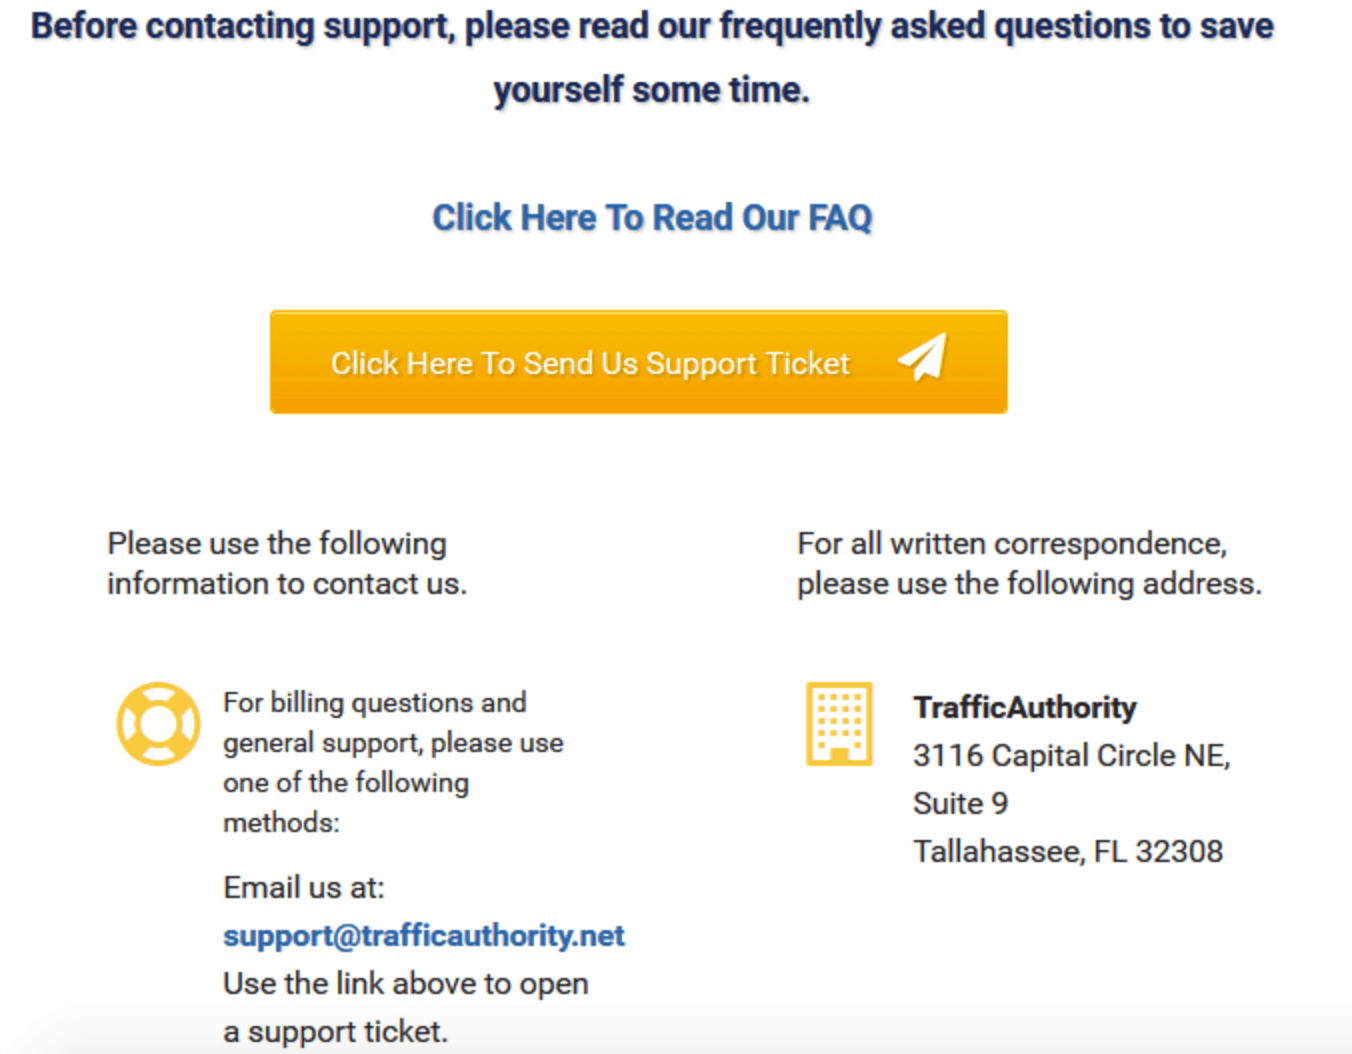Click the yellow lifebuoy support icon

pyautogui.click(x=158, y=724)
